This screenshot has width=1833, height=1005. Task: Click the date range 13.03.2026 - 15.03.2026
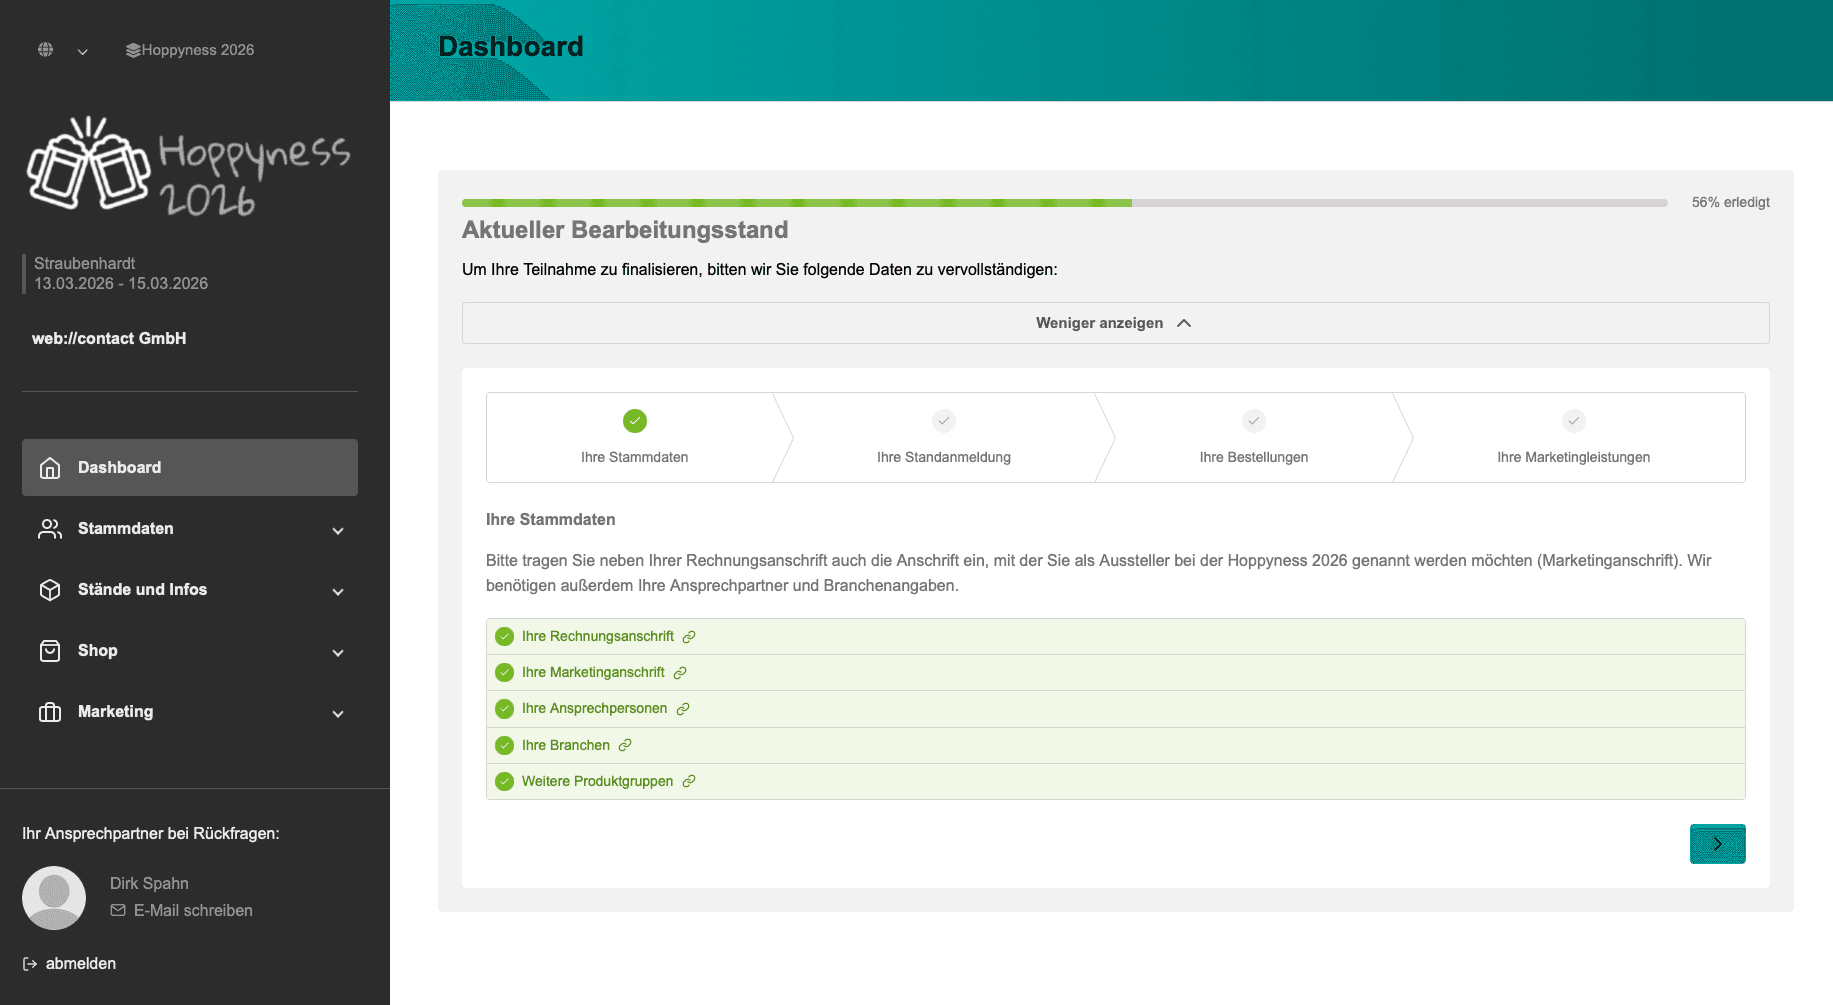click(121, 283)
